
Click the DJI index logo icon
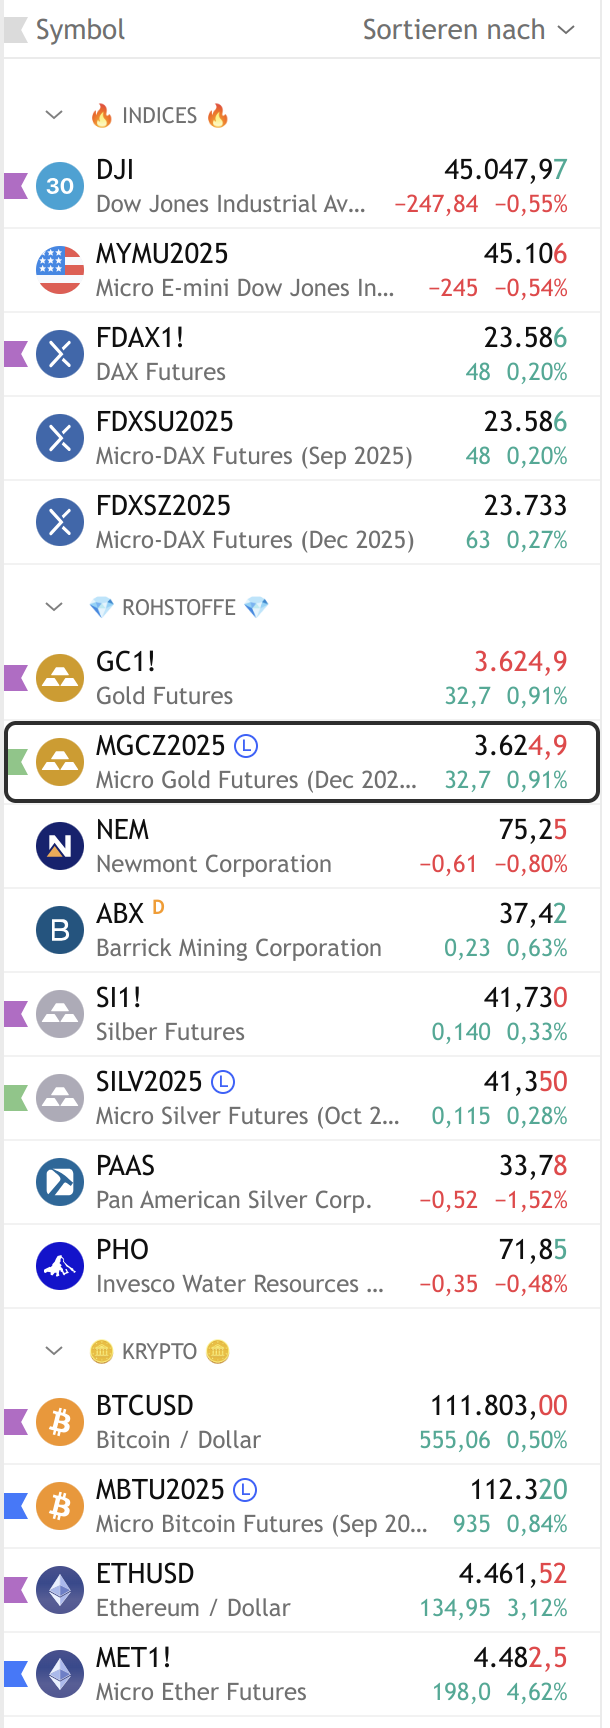60,186
